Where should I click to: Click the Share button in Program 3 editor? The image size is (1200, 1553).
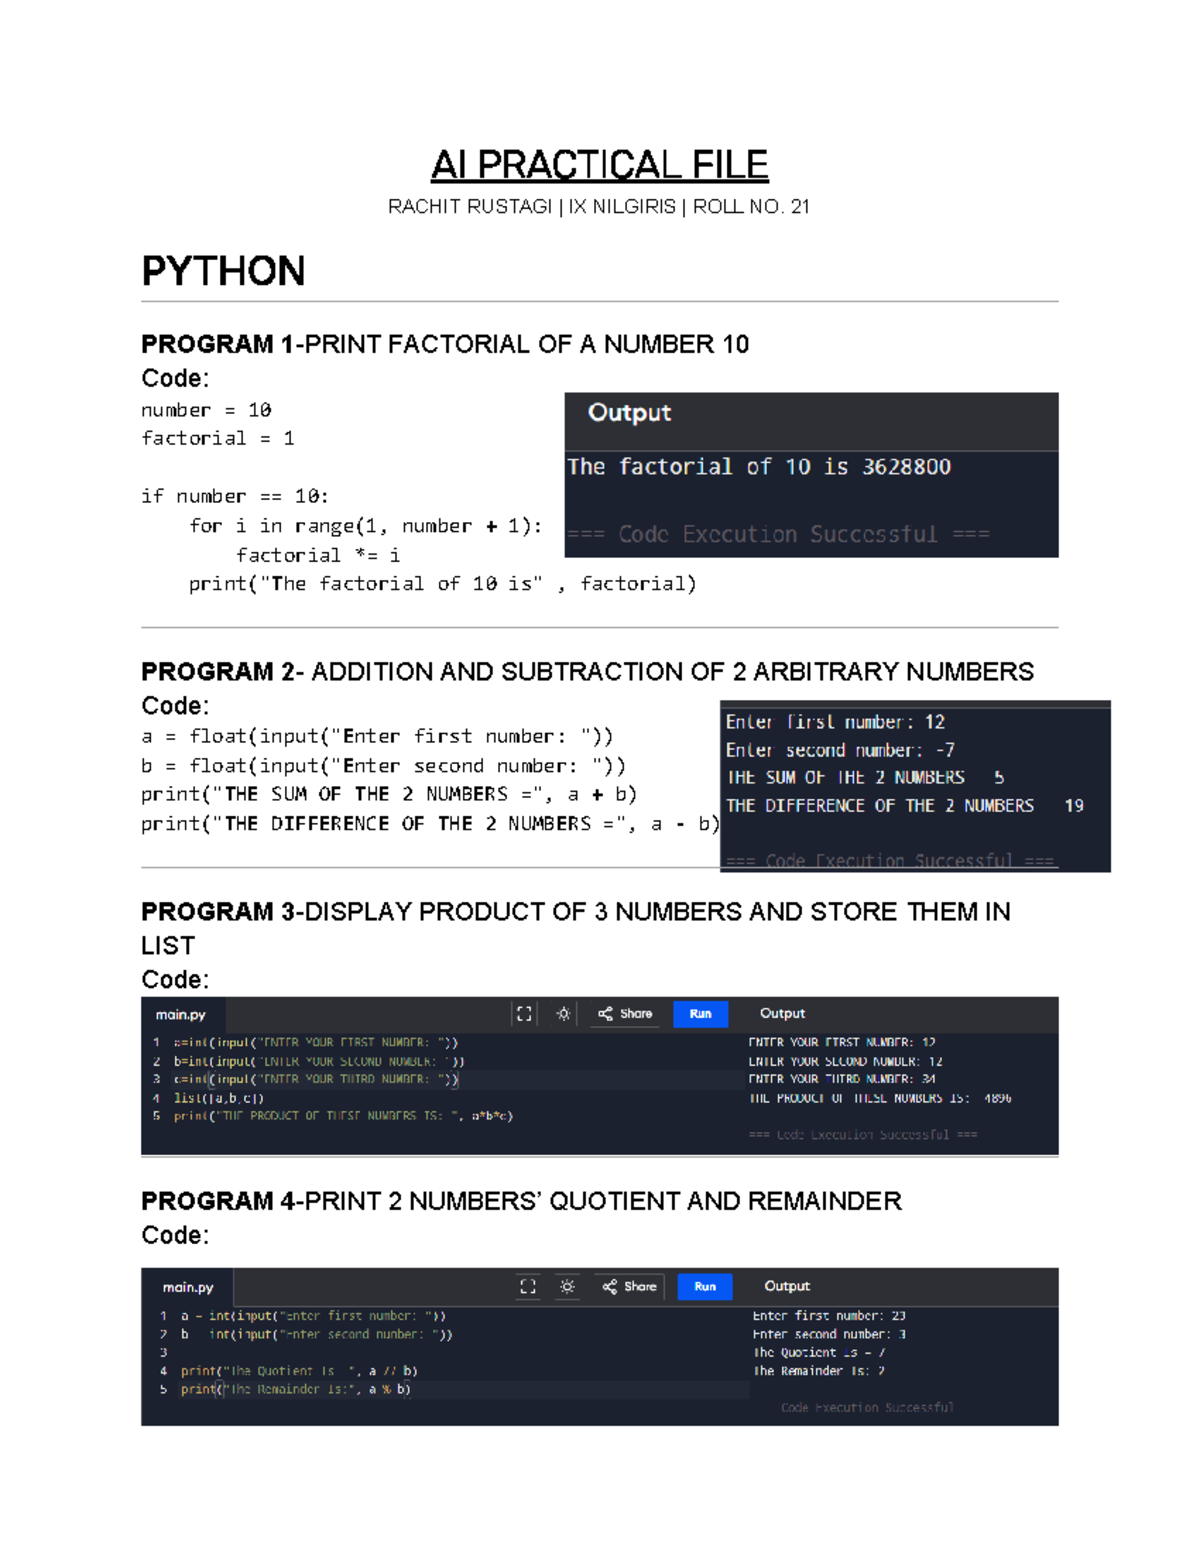(626, 1014)
